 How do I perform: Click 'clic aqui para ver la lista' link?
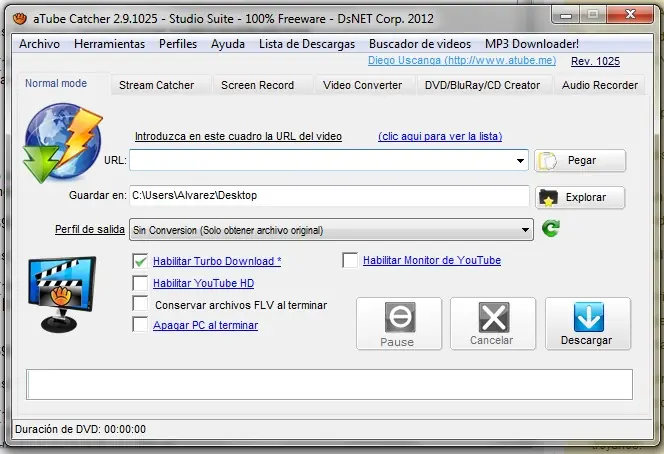[440, 136]
